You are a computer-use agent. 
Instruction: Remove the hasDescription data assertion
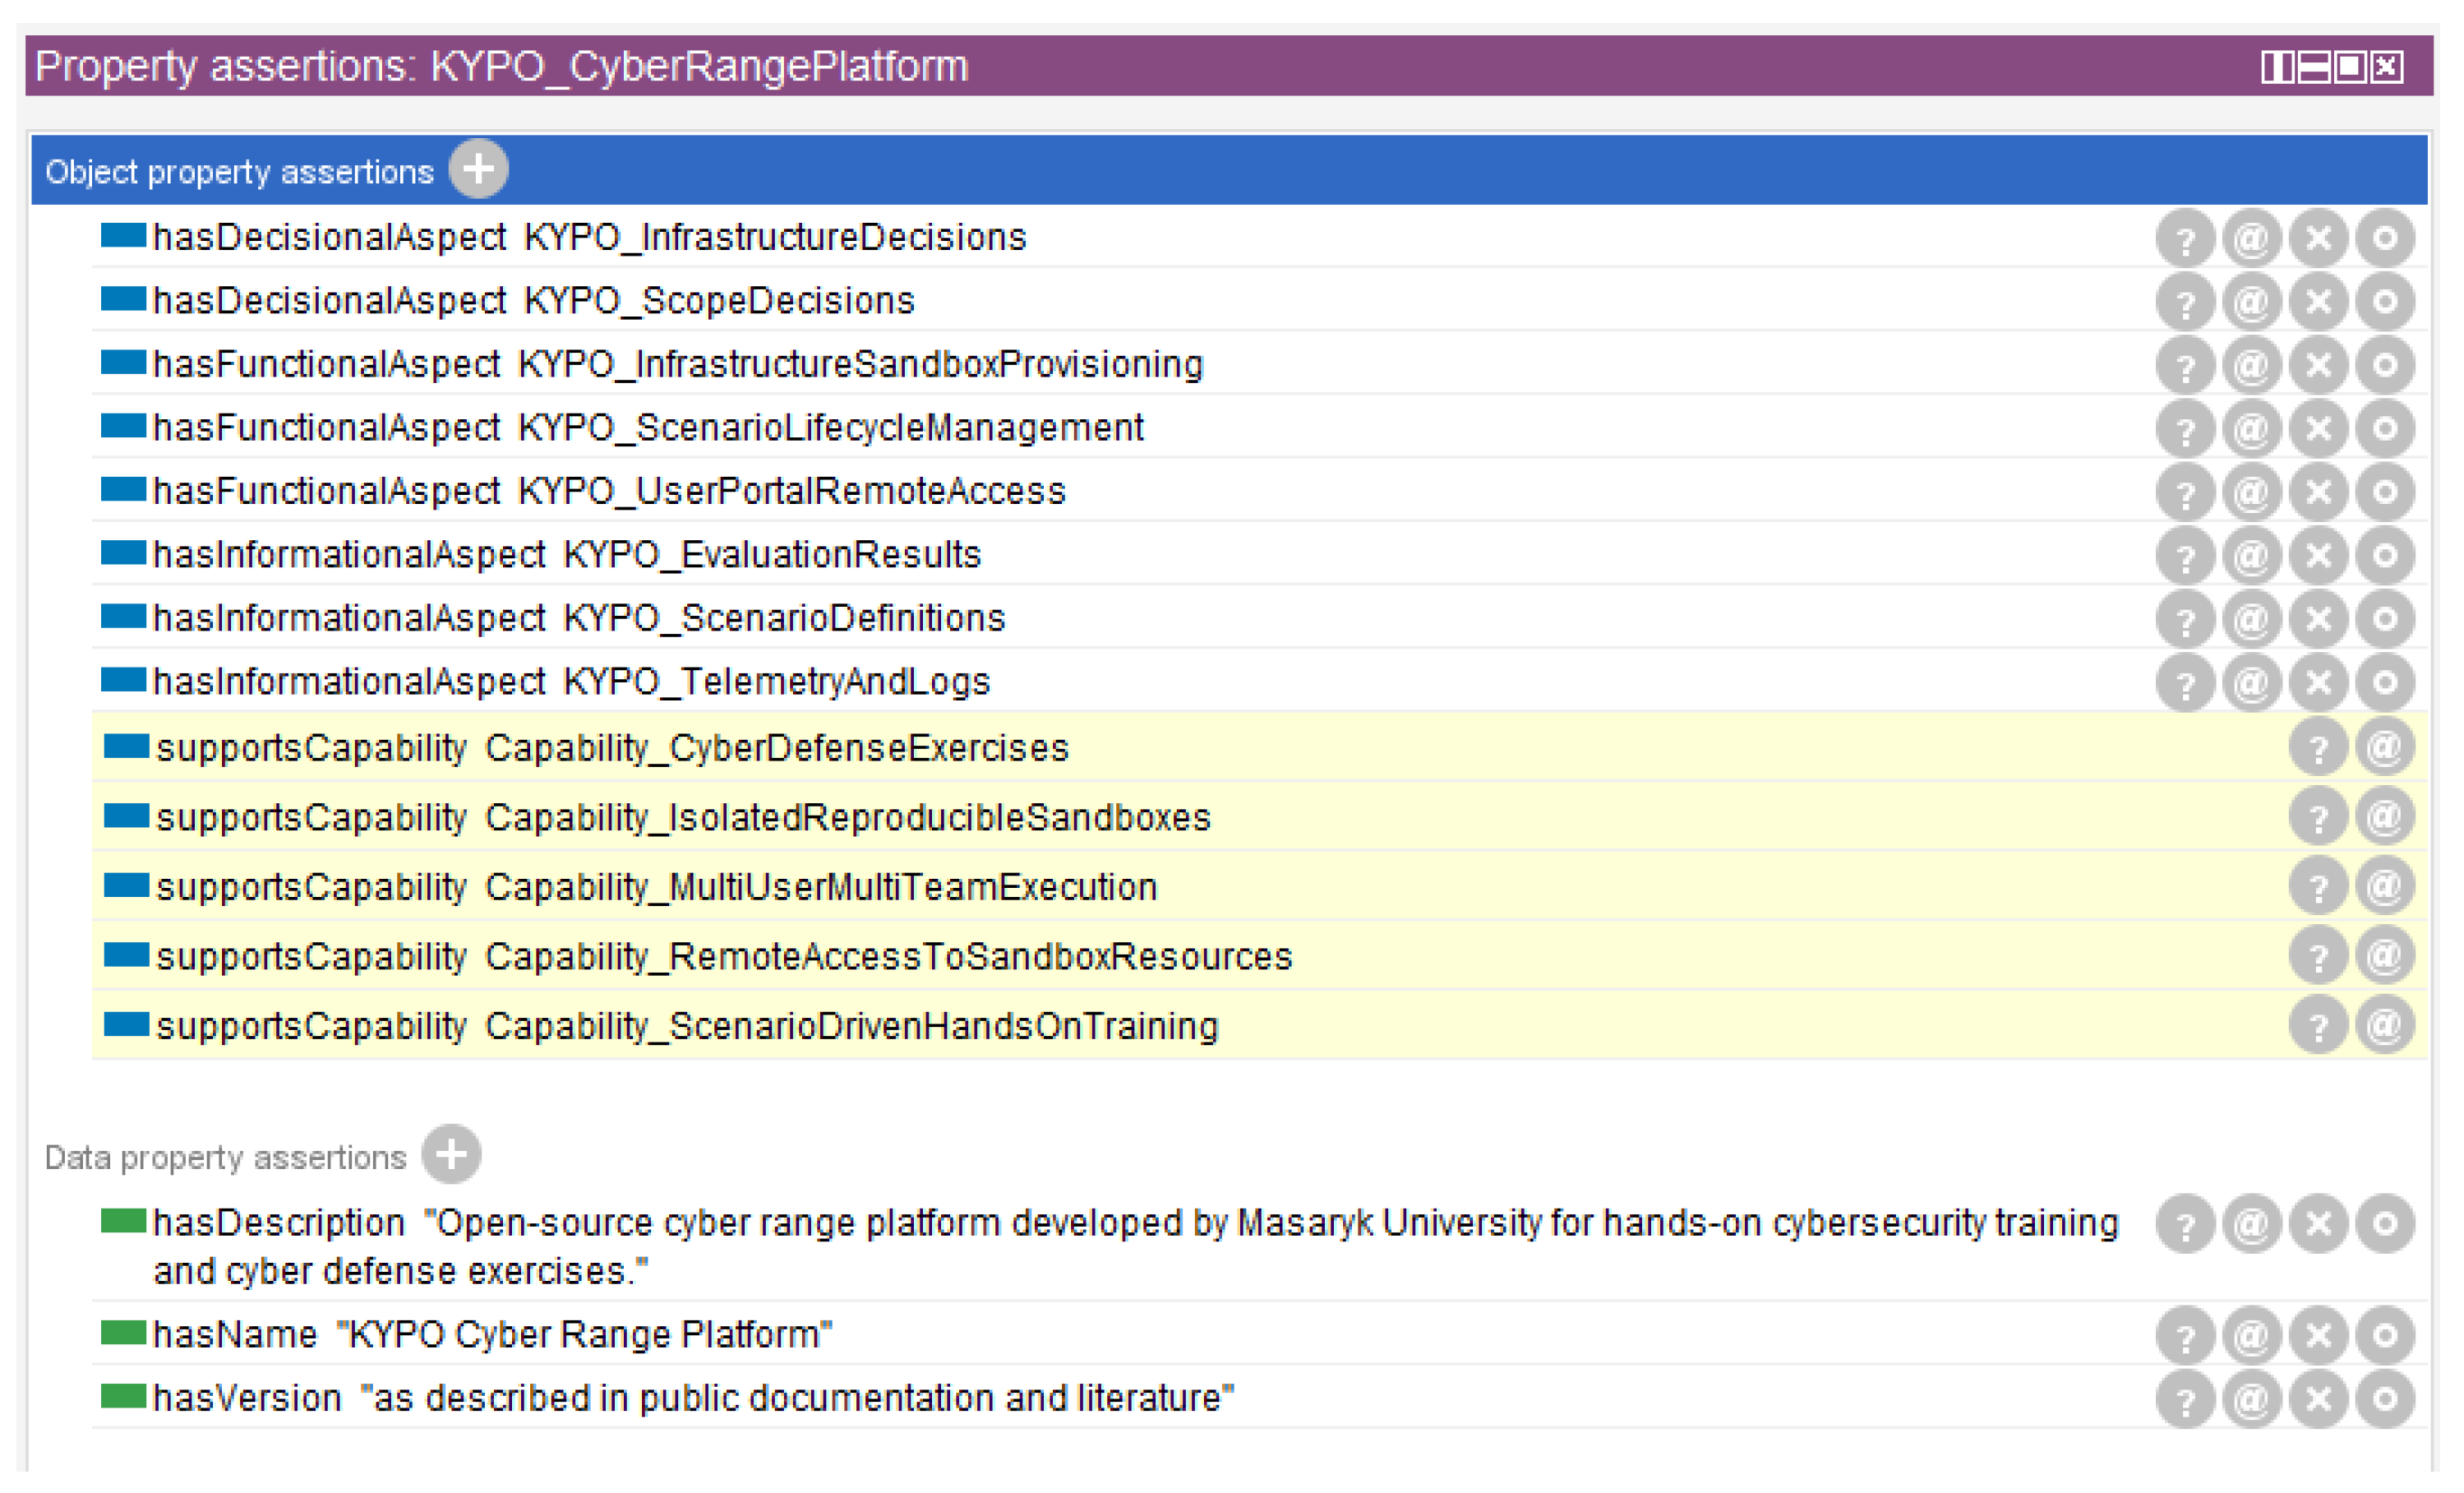coord(2319,1224)
